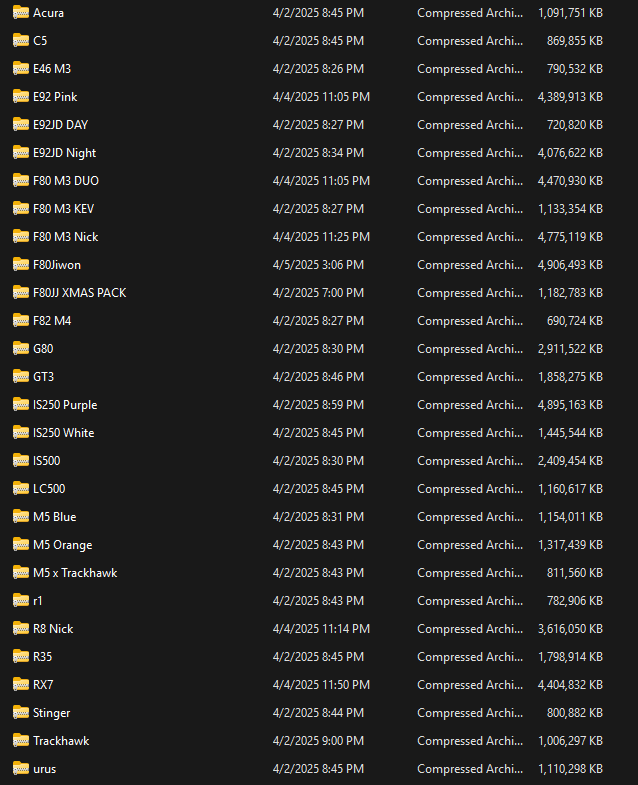Image resolution: width=638 pixels, height=785 pixels.
Task: Click the IS250 Purple file name
Action: click(x=65, y=405)
